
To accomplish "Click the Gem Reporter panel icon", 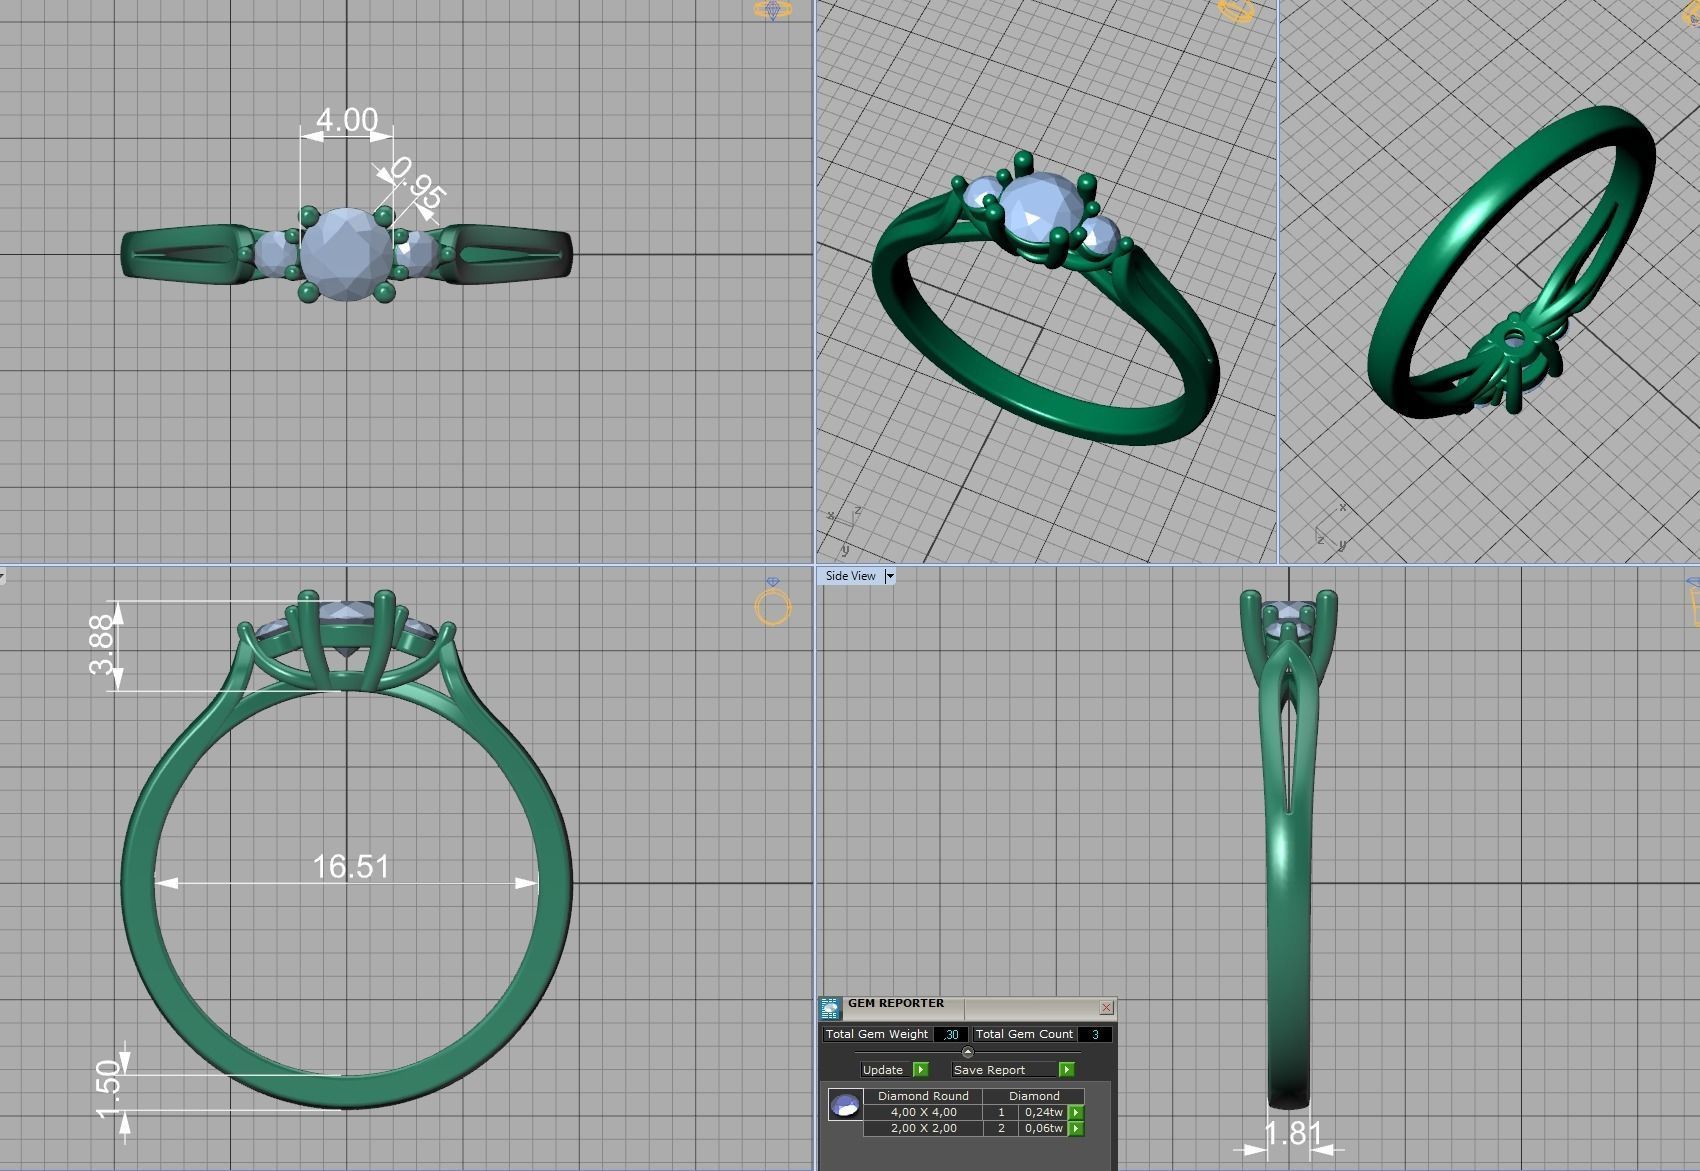I will pyautogui.click(x=830, y=1009).
